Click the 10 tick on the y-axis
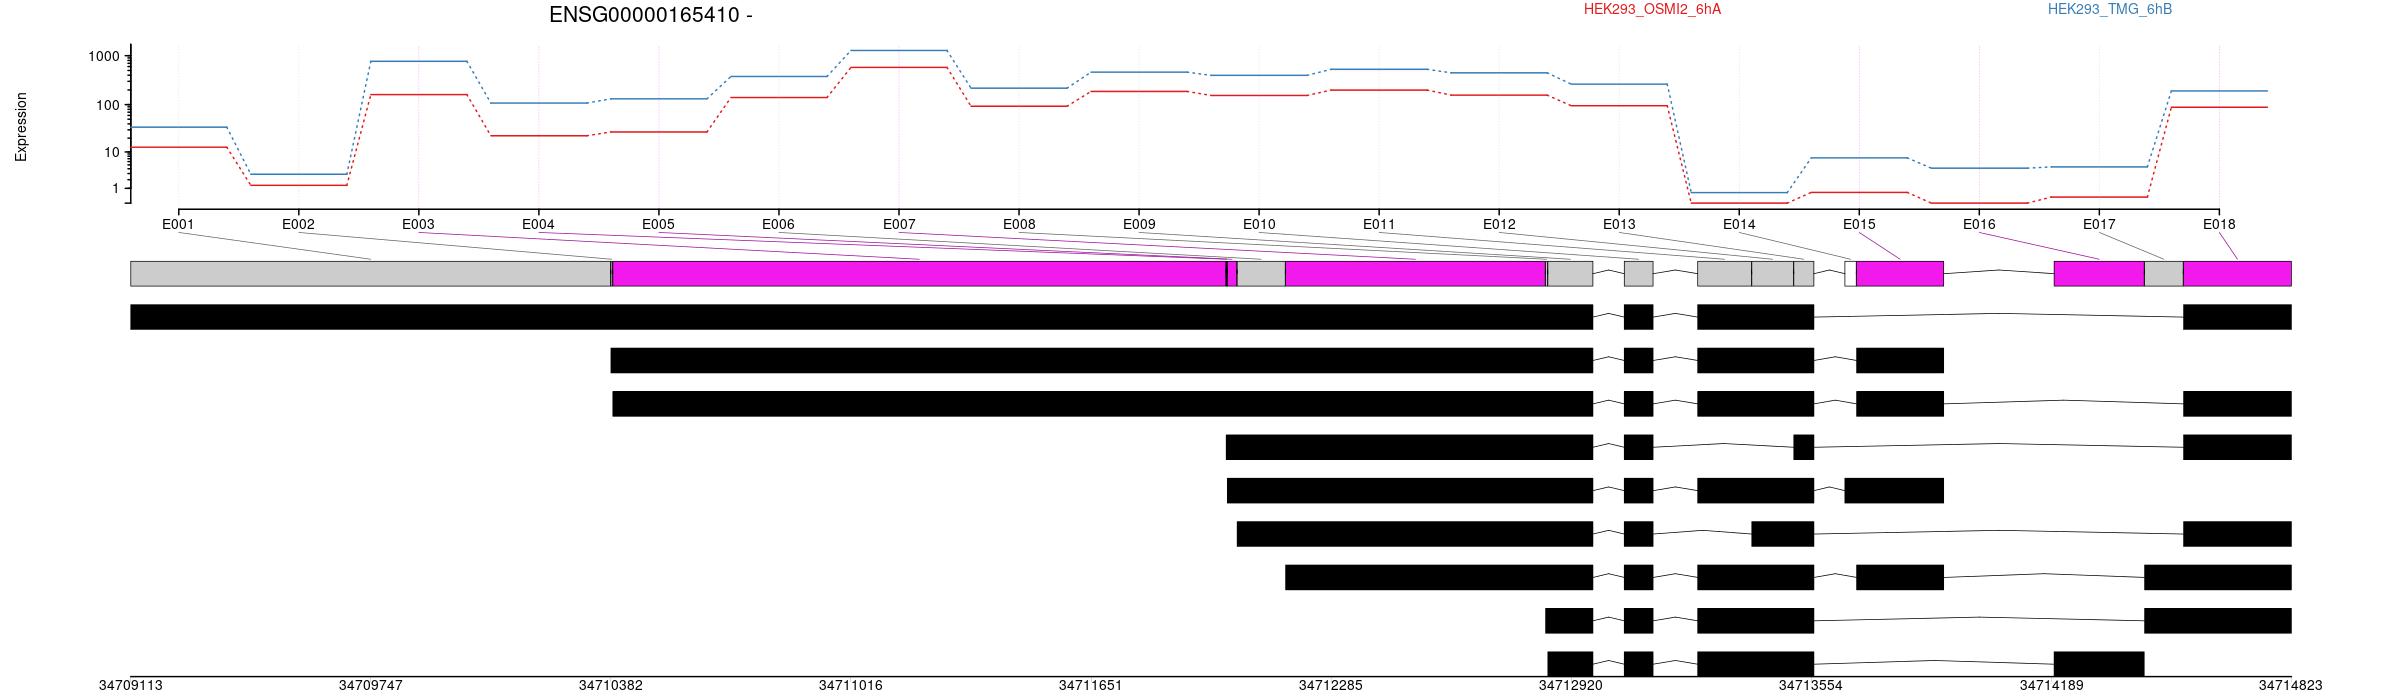This screenshot has height=700, width=2400. click(x=110, y=153)
